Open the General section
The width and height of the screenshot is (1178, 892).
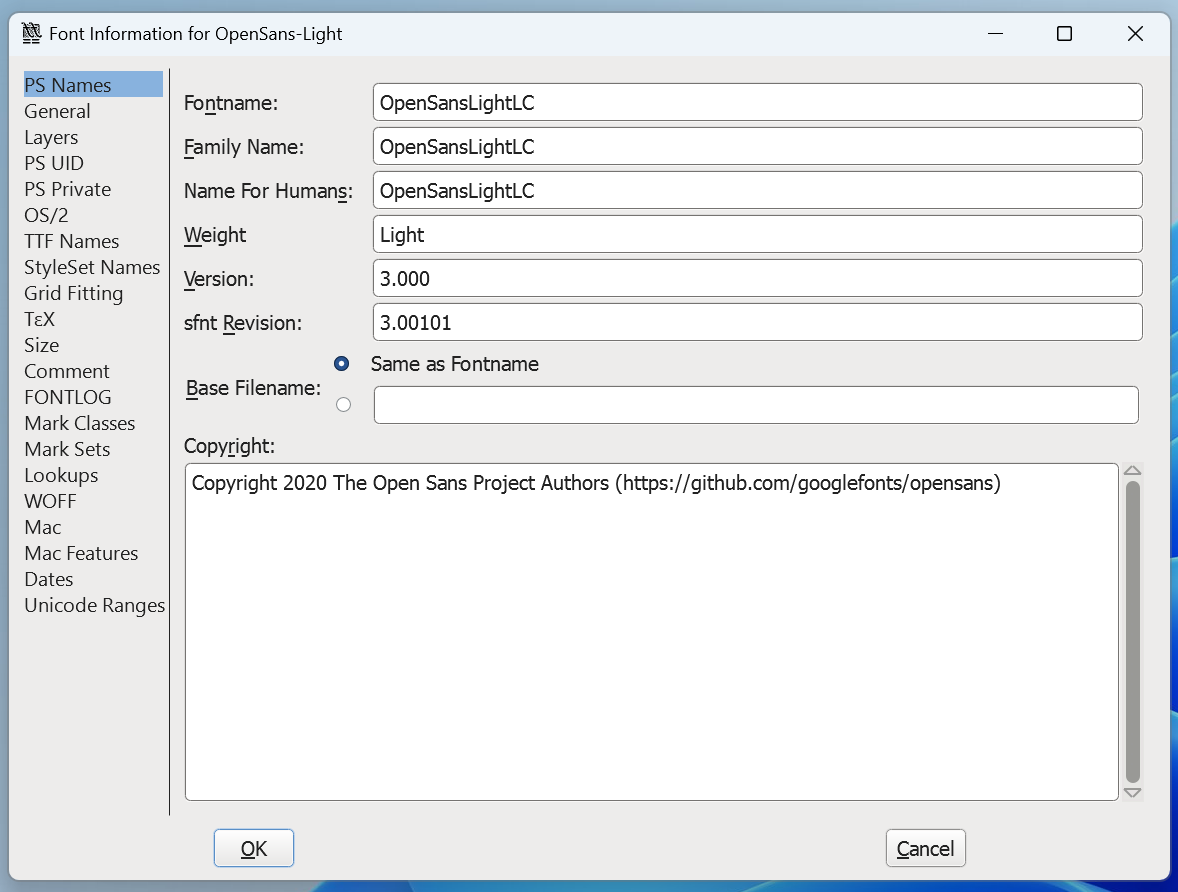click(57, 111)
